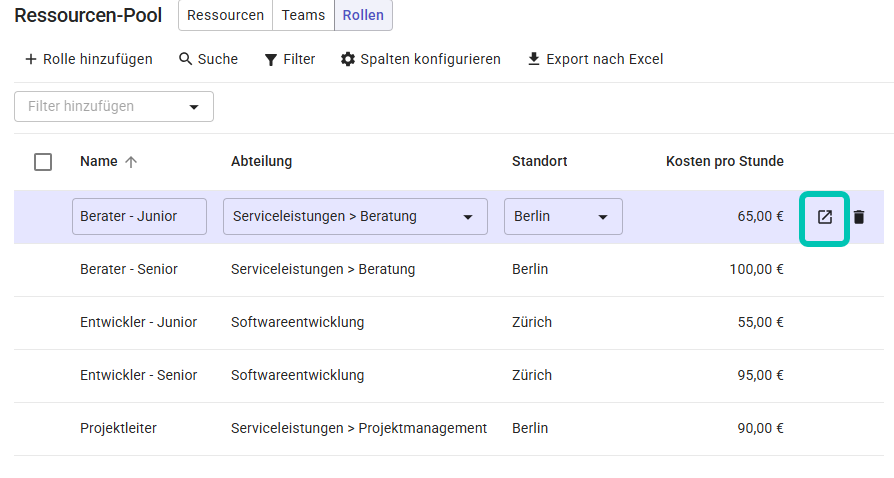Click Export nach Excel
Viewport: 894px width, 478px height.
pos(595,59)
